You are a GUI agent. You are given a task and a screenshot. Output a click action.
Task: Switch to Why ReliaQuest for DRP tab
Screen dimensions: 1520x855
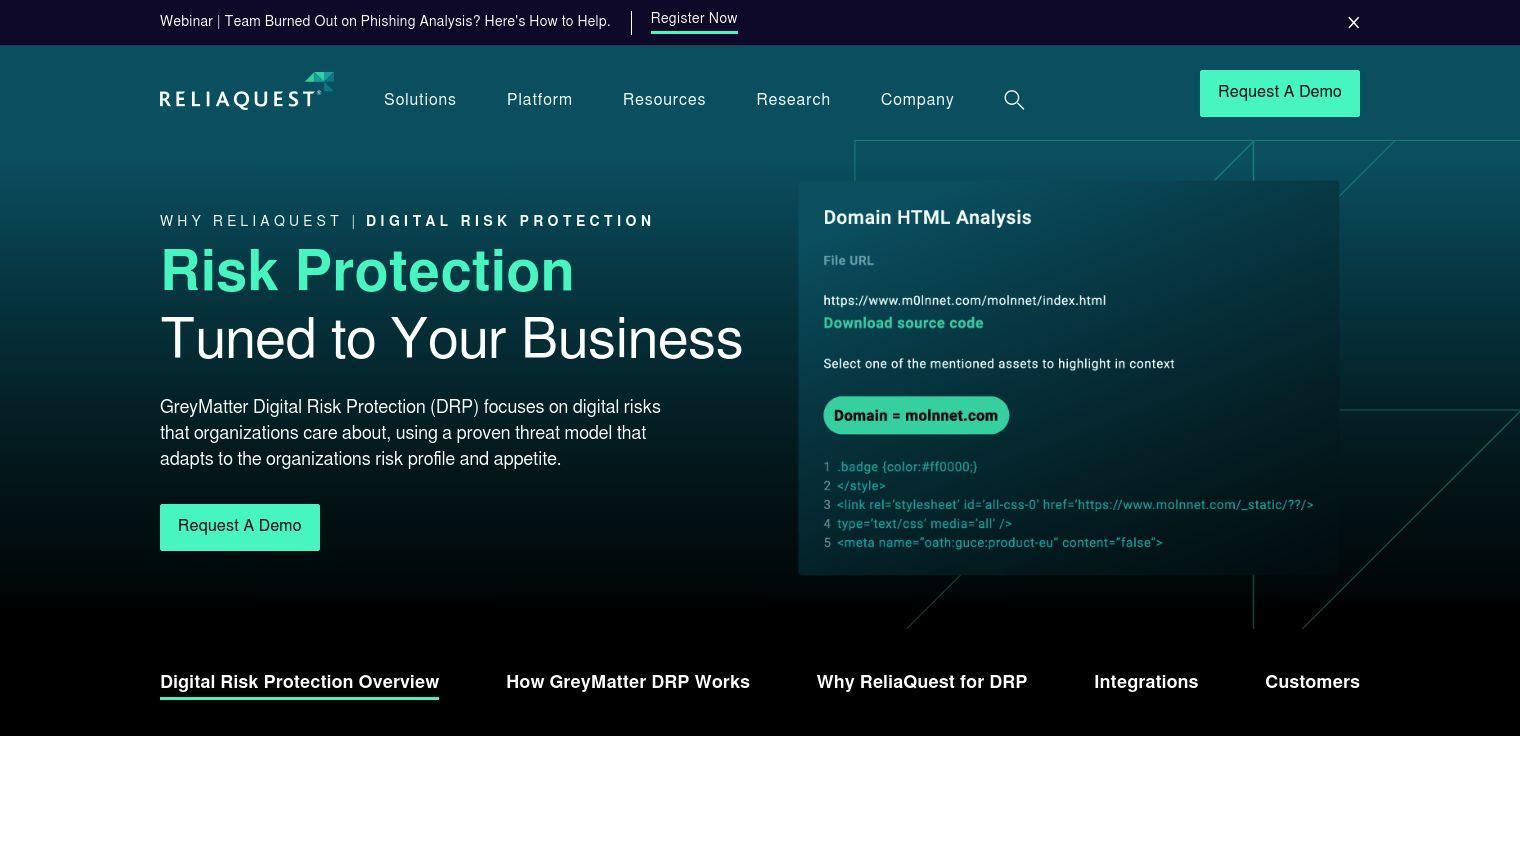coord(922,682)
